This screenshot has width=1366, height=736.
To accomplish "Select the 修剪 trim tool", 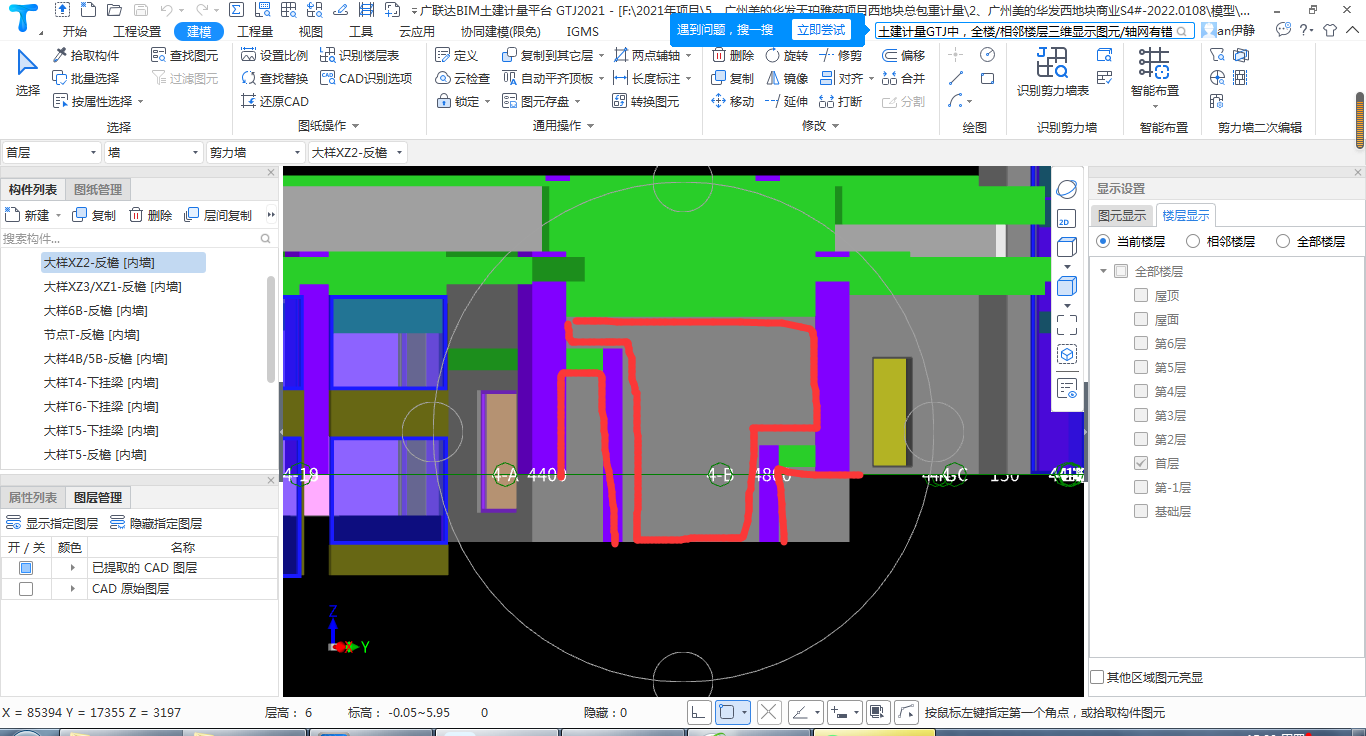I will (840, 55).
